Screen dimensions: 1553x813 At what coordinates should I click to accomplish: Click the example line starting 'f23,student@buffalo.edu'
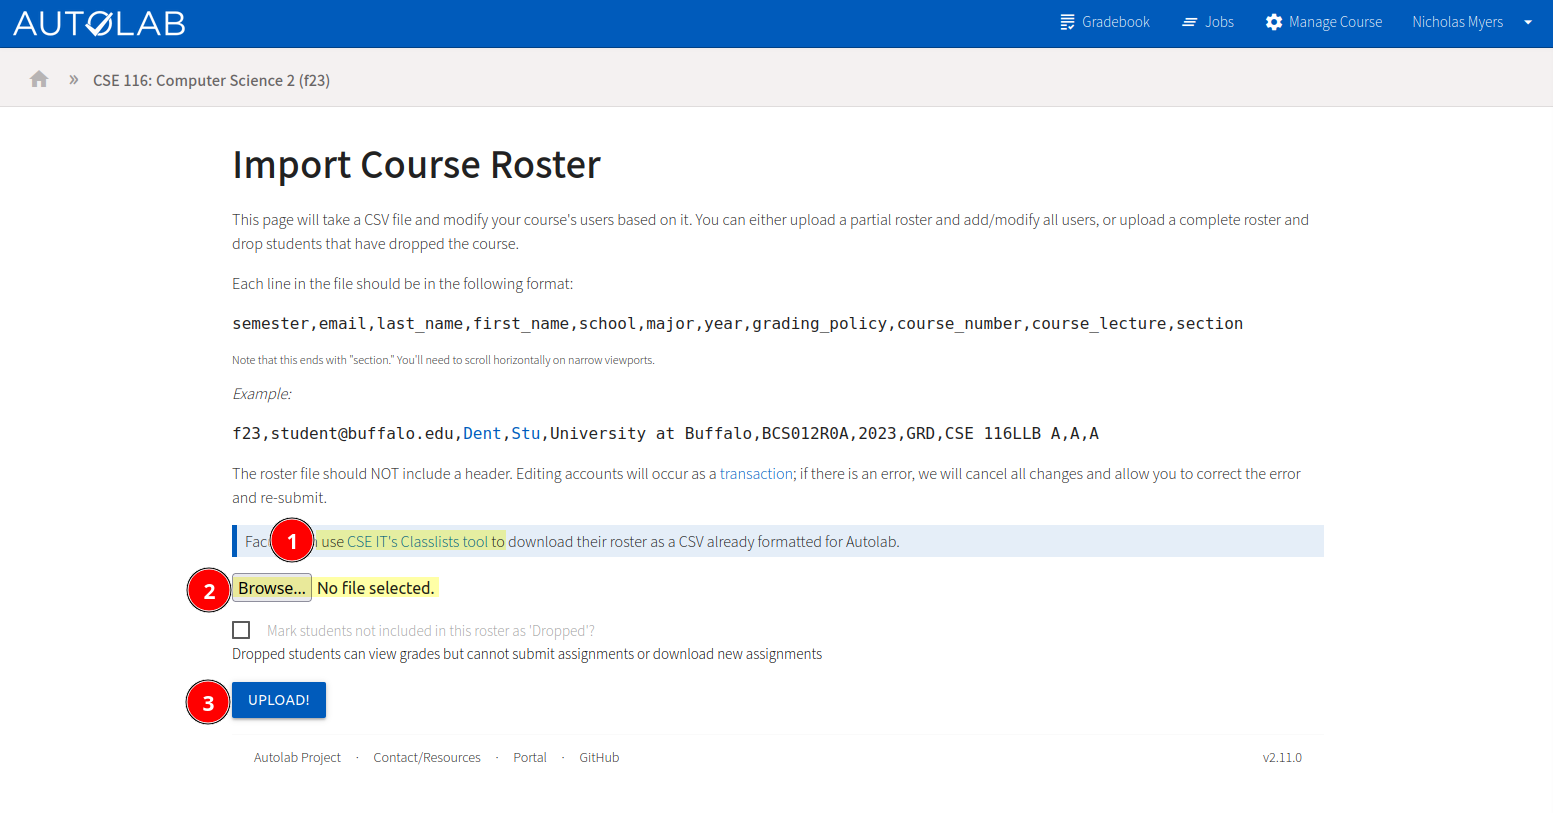666,434
